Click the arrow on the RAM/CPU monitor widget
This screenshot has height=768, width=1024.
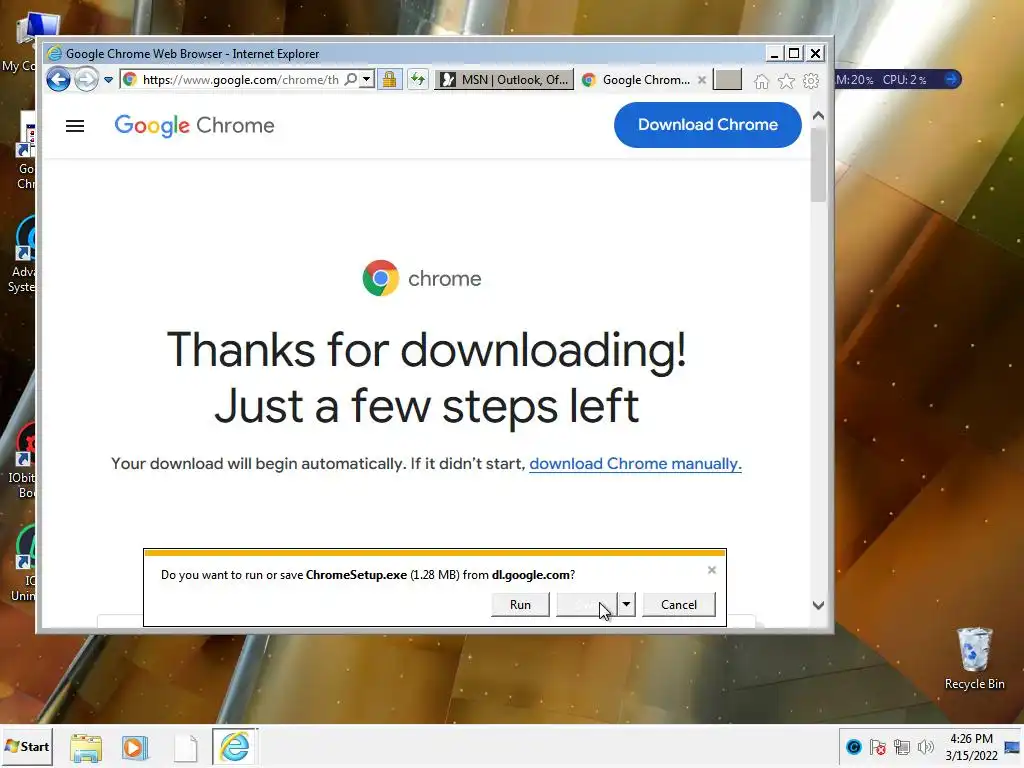[952, 79]
